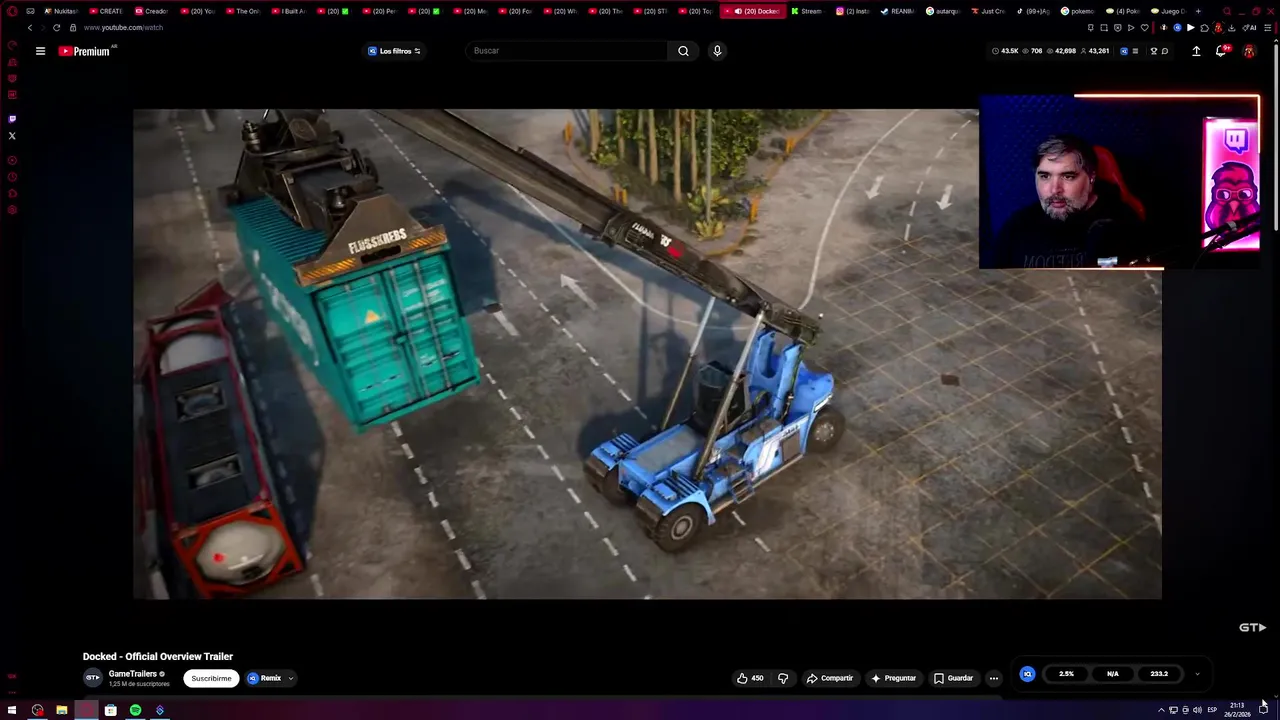This screenshot has width=1280, height=720.
Task: Open the upload arrow icon in YouTube header
Action: pyautogui.click(x=1196, y=51)
